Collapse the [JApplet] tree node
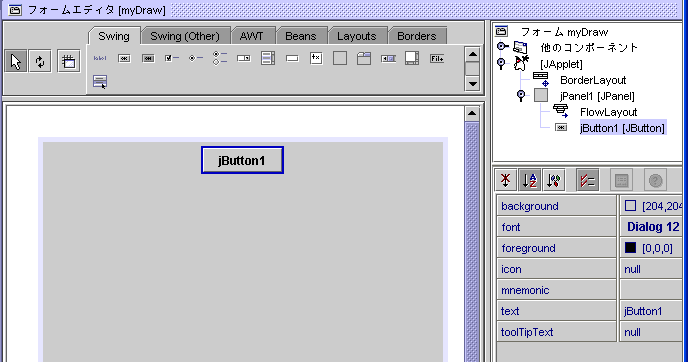 (x=501, y=64)
